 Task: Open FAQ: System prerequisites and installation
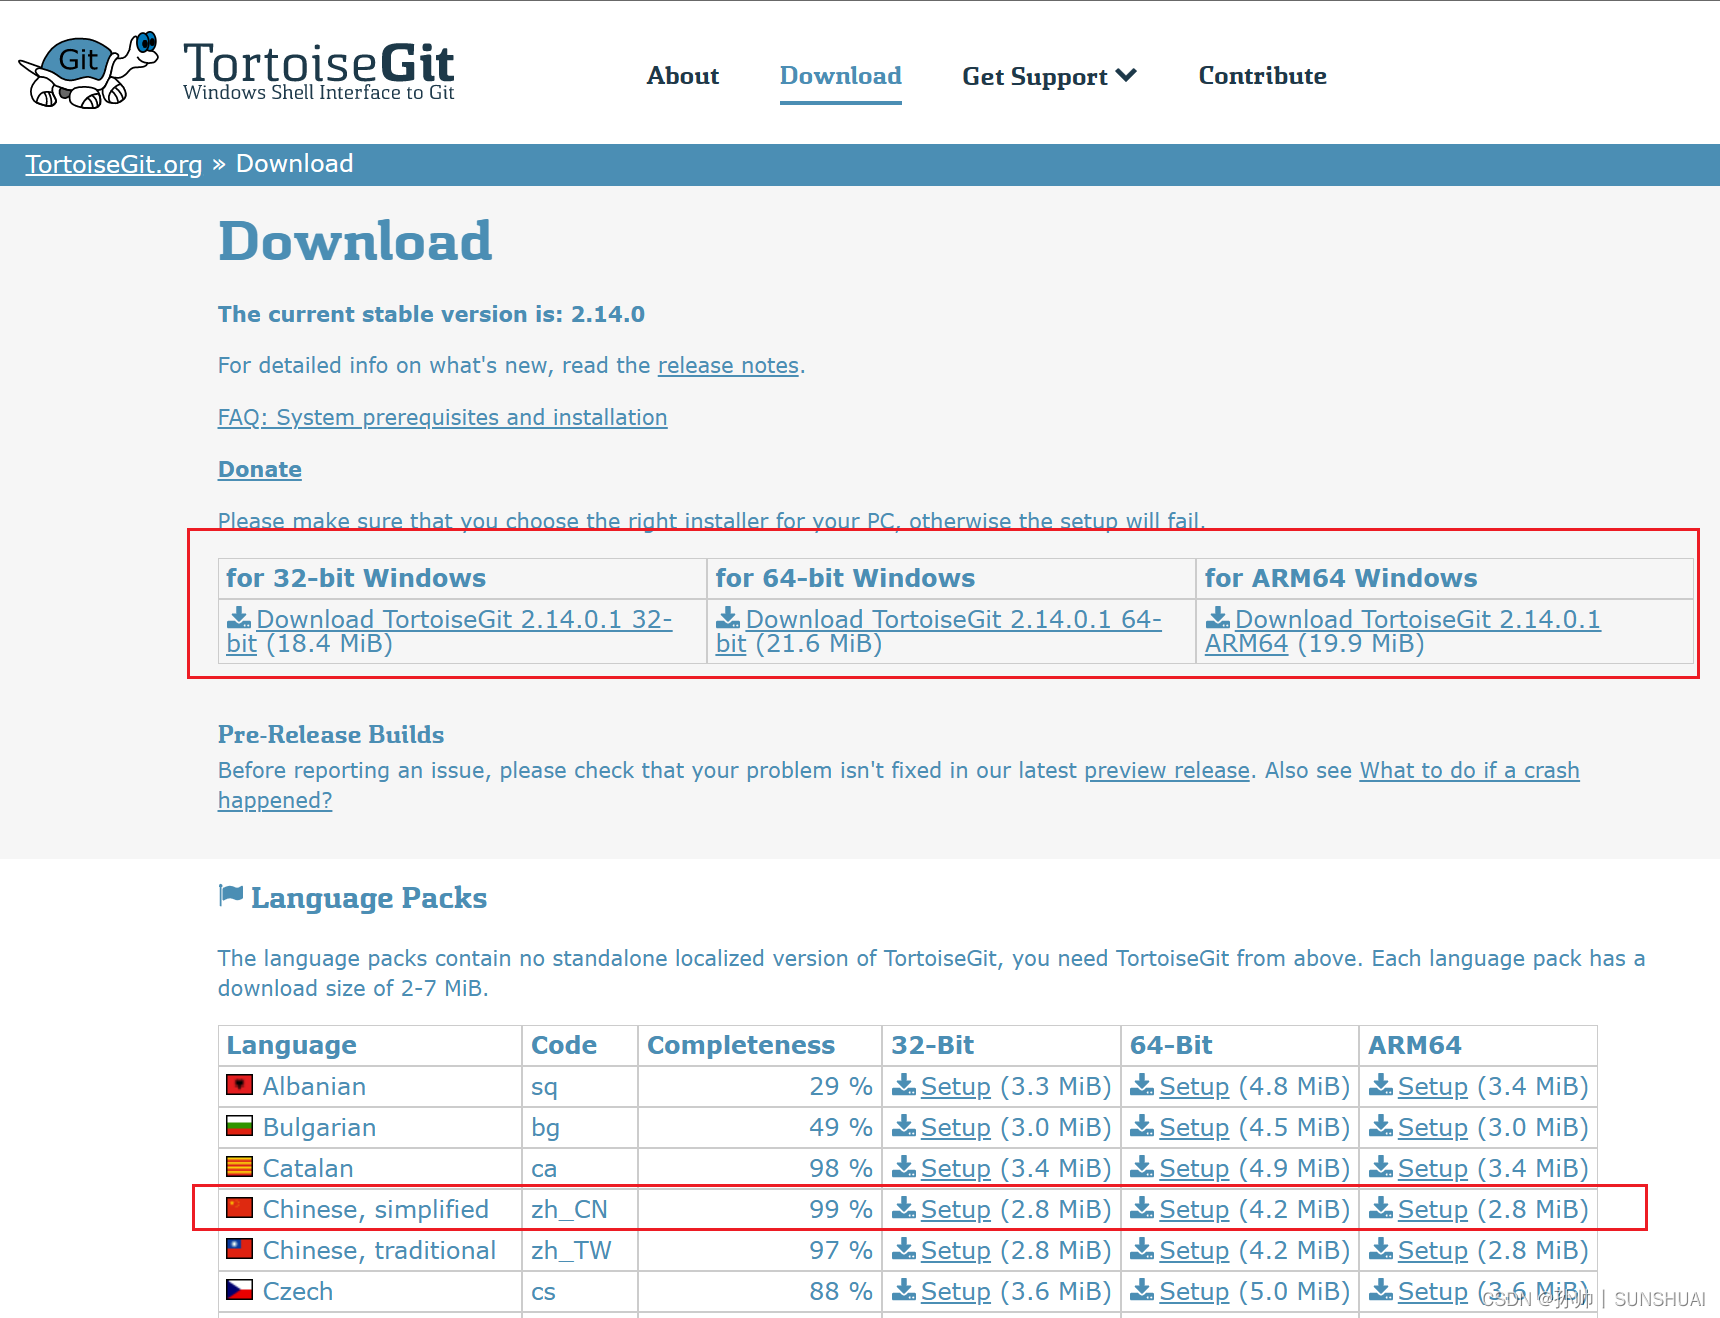point(443,418)
